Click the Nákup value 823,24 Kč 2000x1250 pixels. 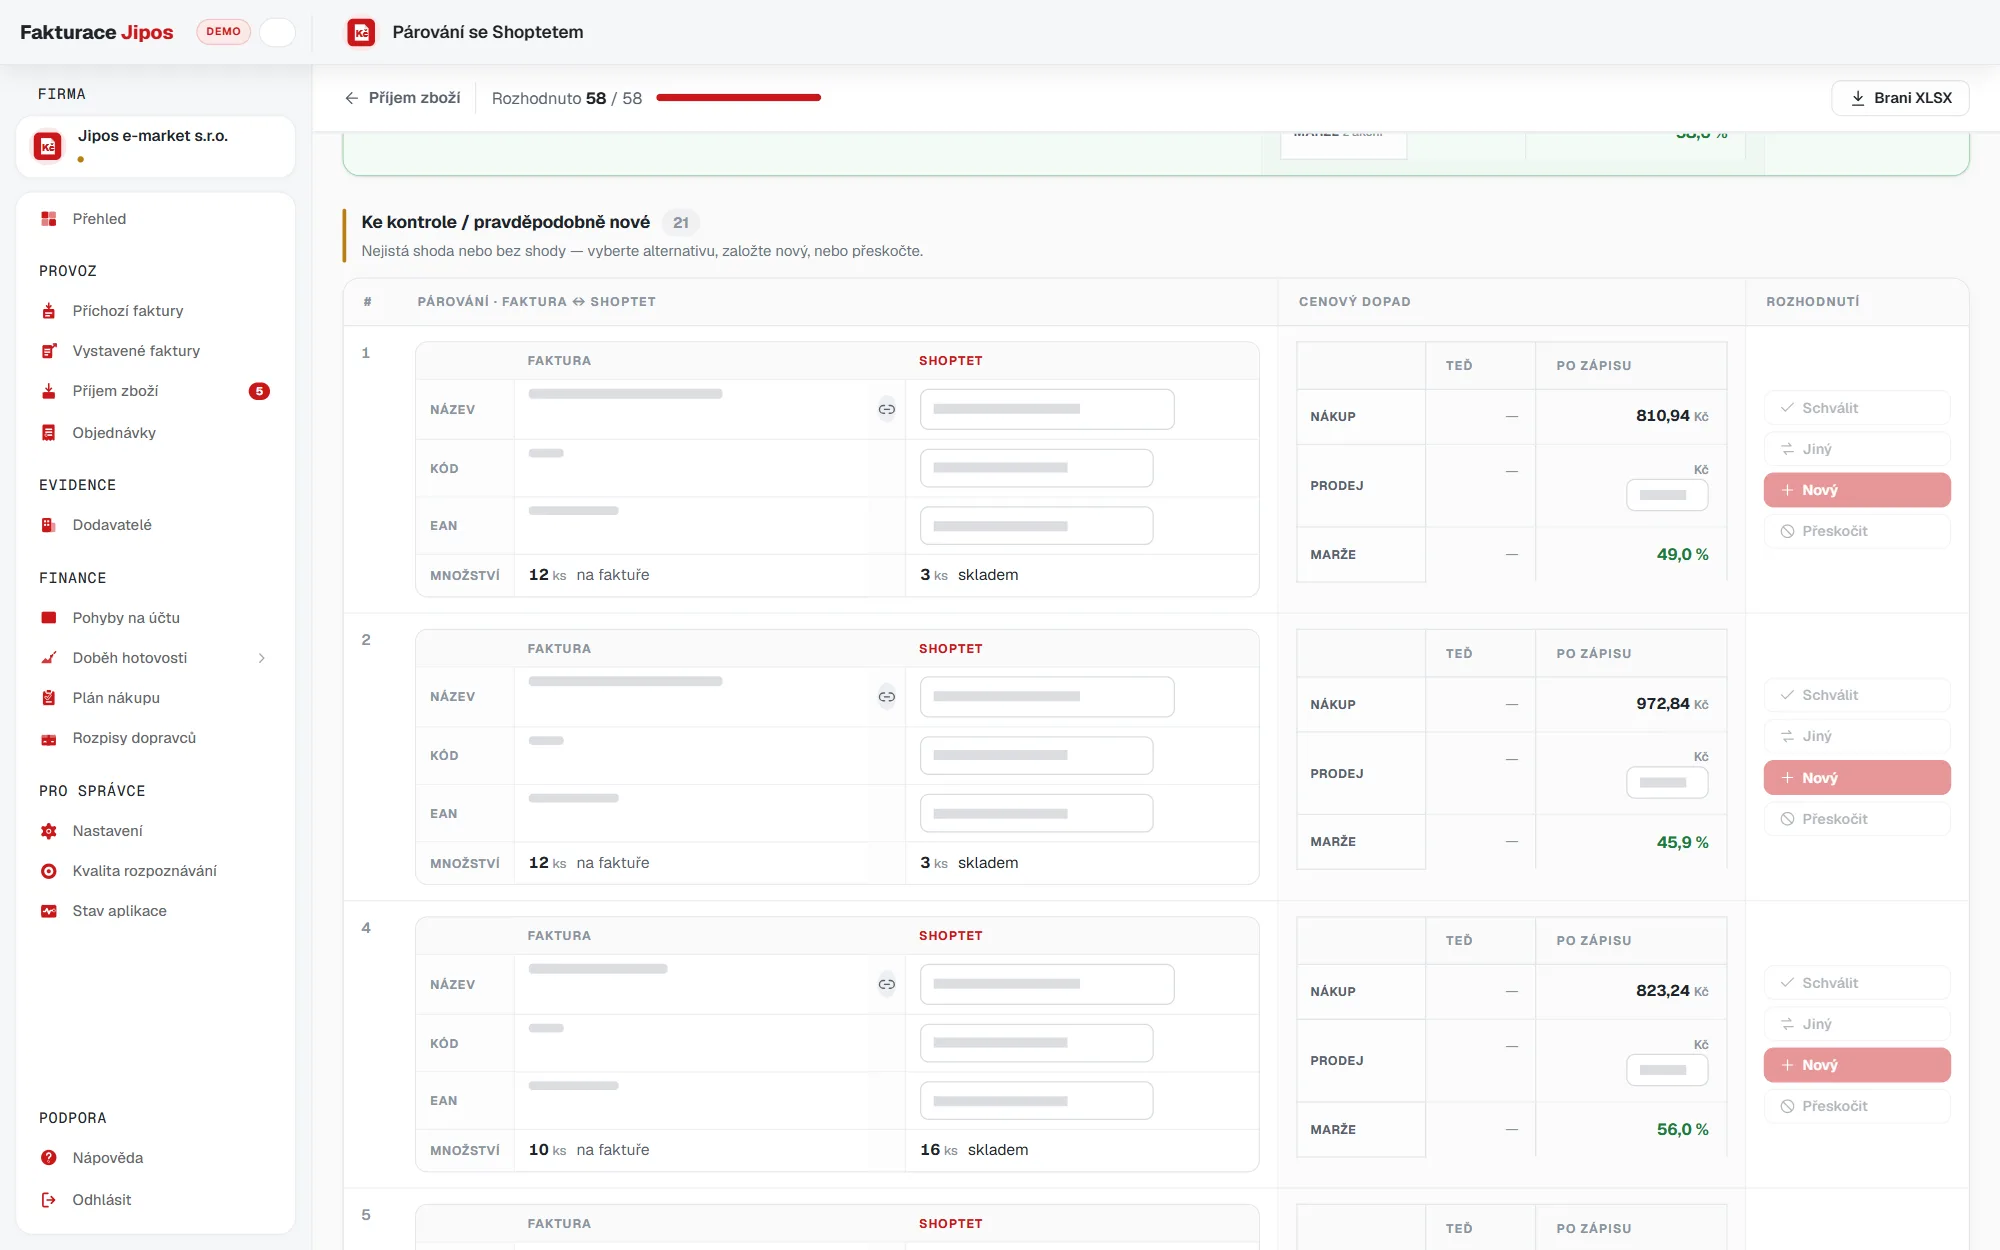click(x=1672, y=991)
